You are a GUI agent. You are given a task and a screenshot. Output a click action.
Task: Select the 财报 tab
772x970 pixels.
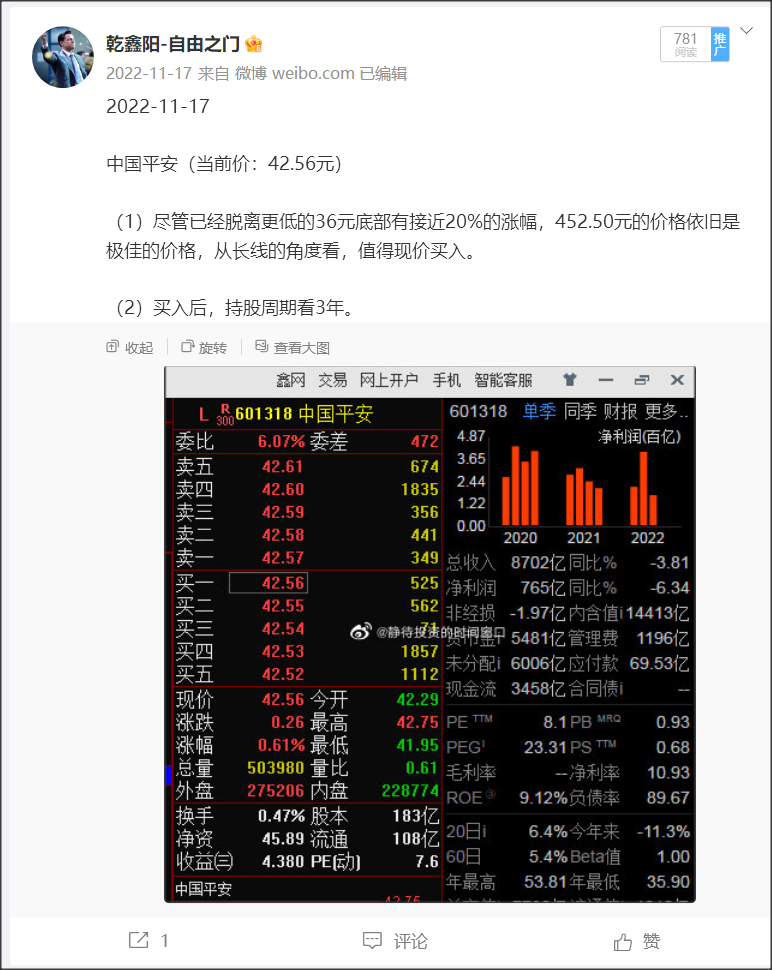[x=620, y=411]
